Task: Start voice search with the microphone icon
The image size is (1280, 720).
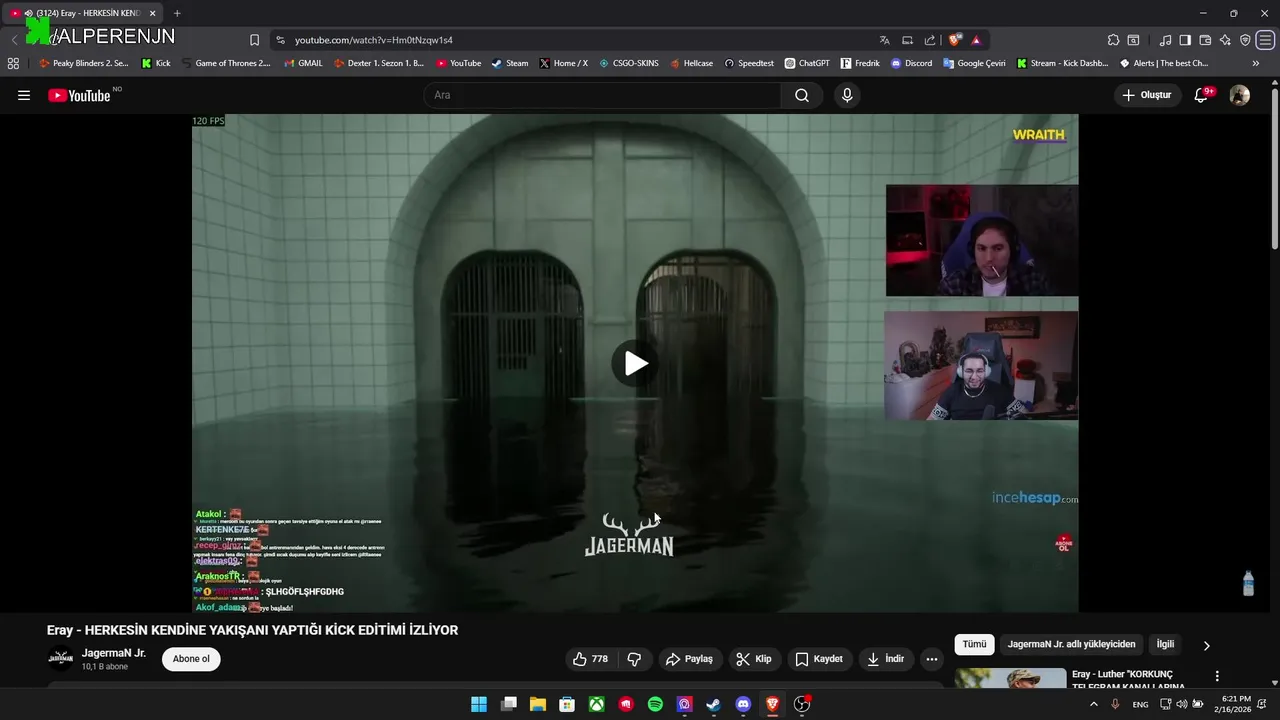Action: tap(847, 95)
